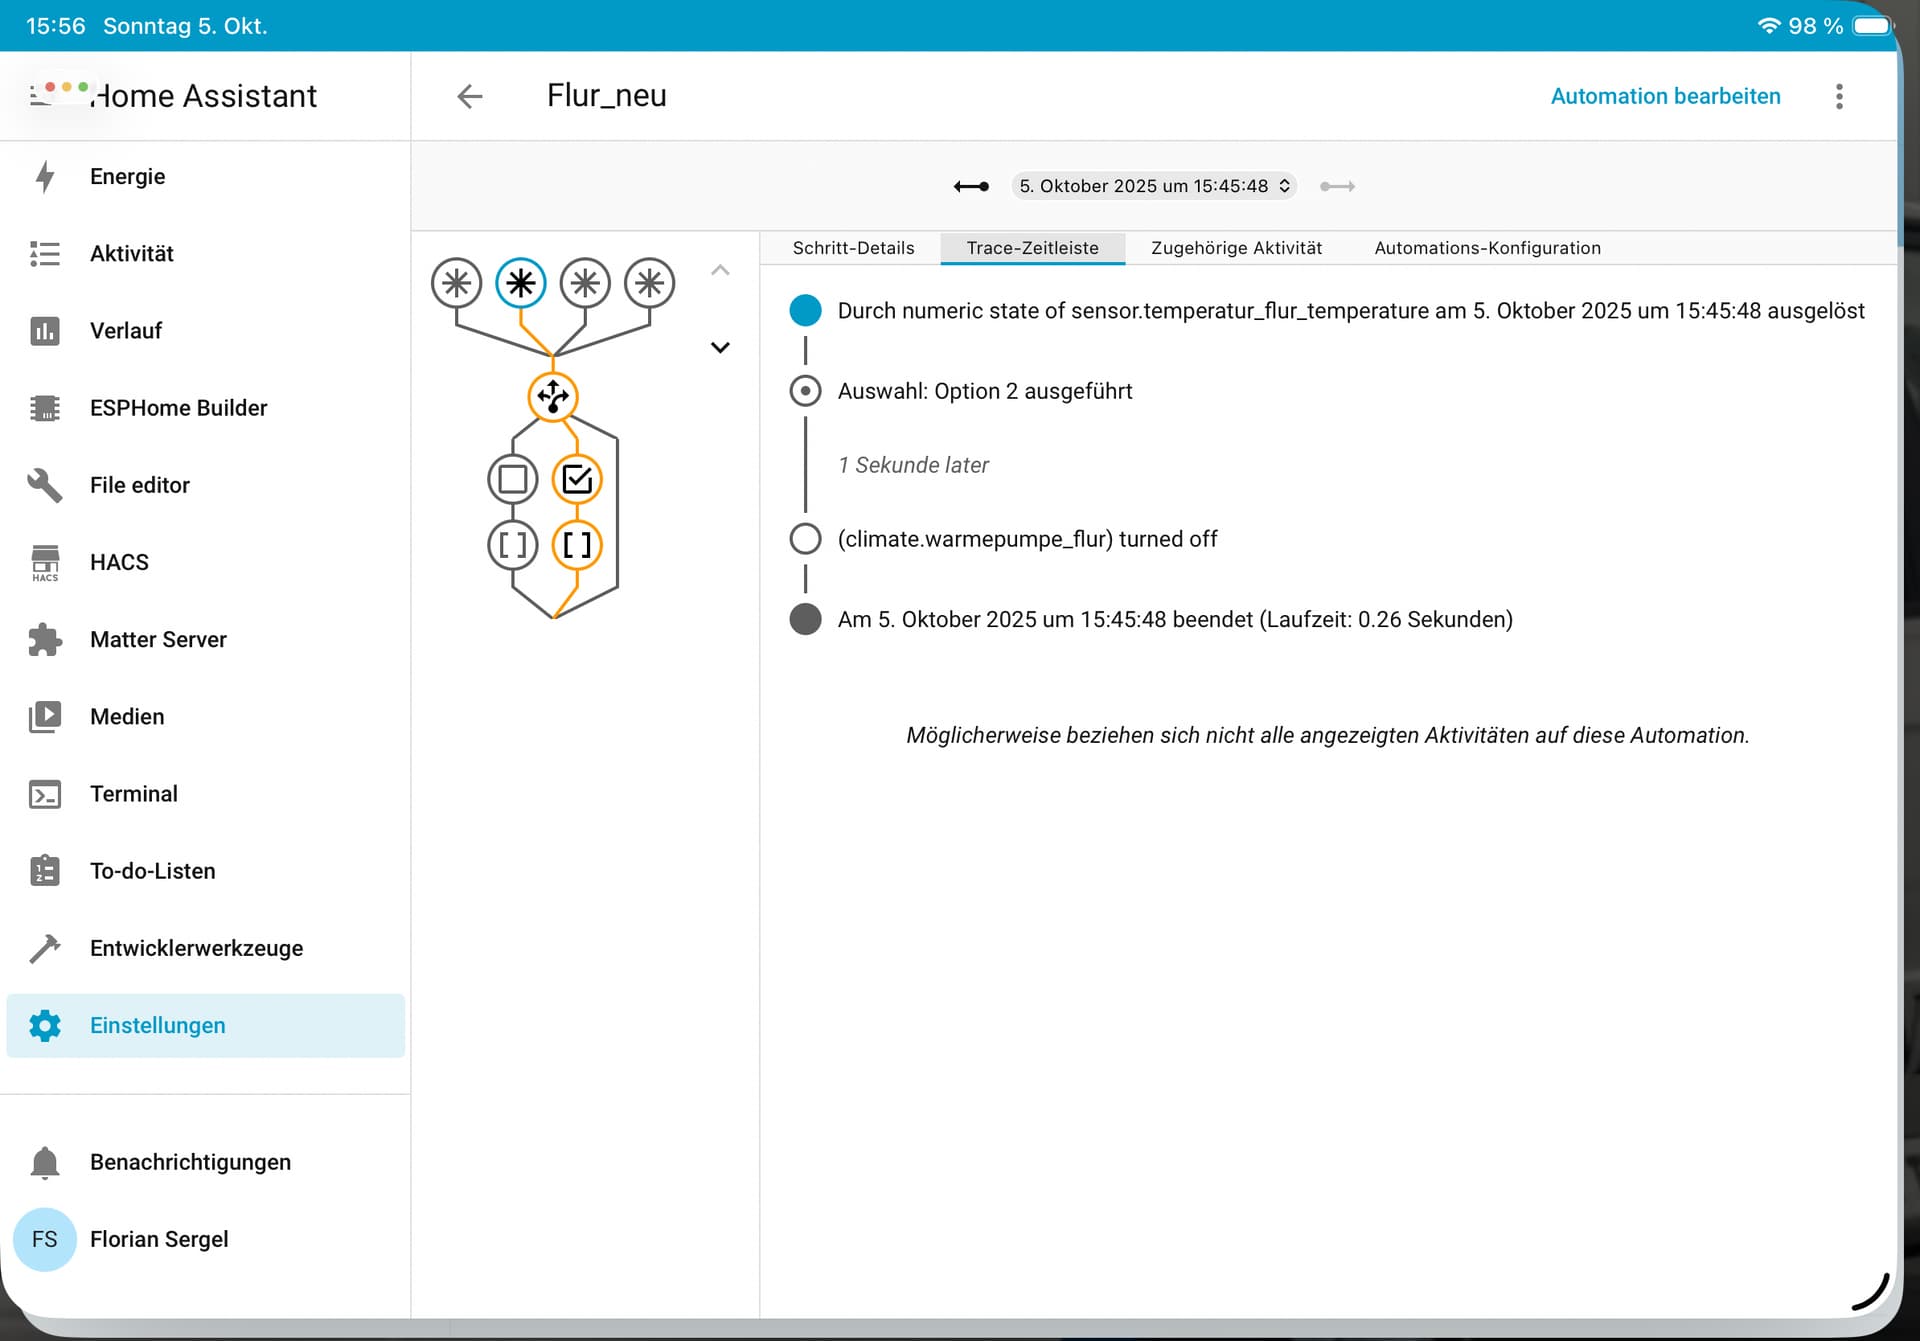Click the Automation bearbeiten link

1665,96
